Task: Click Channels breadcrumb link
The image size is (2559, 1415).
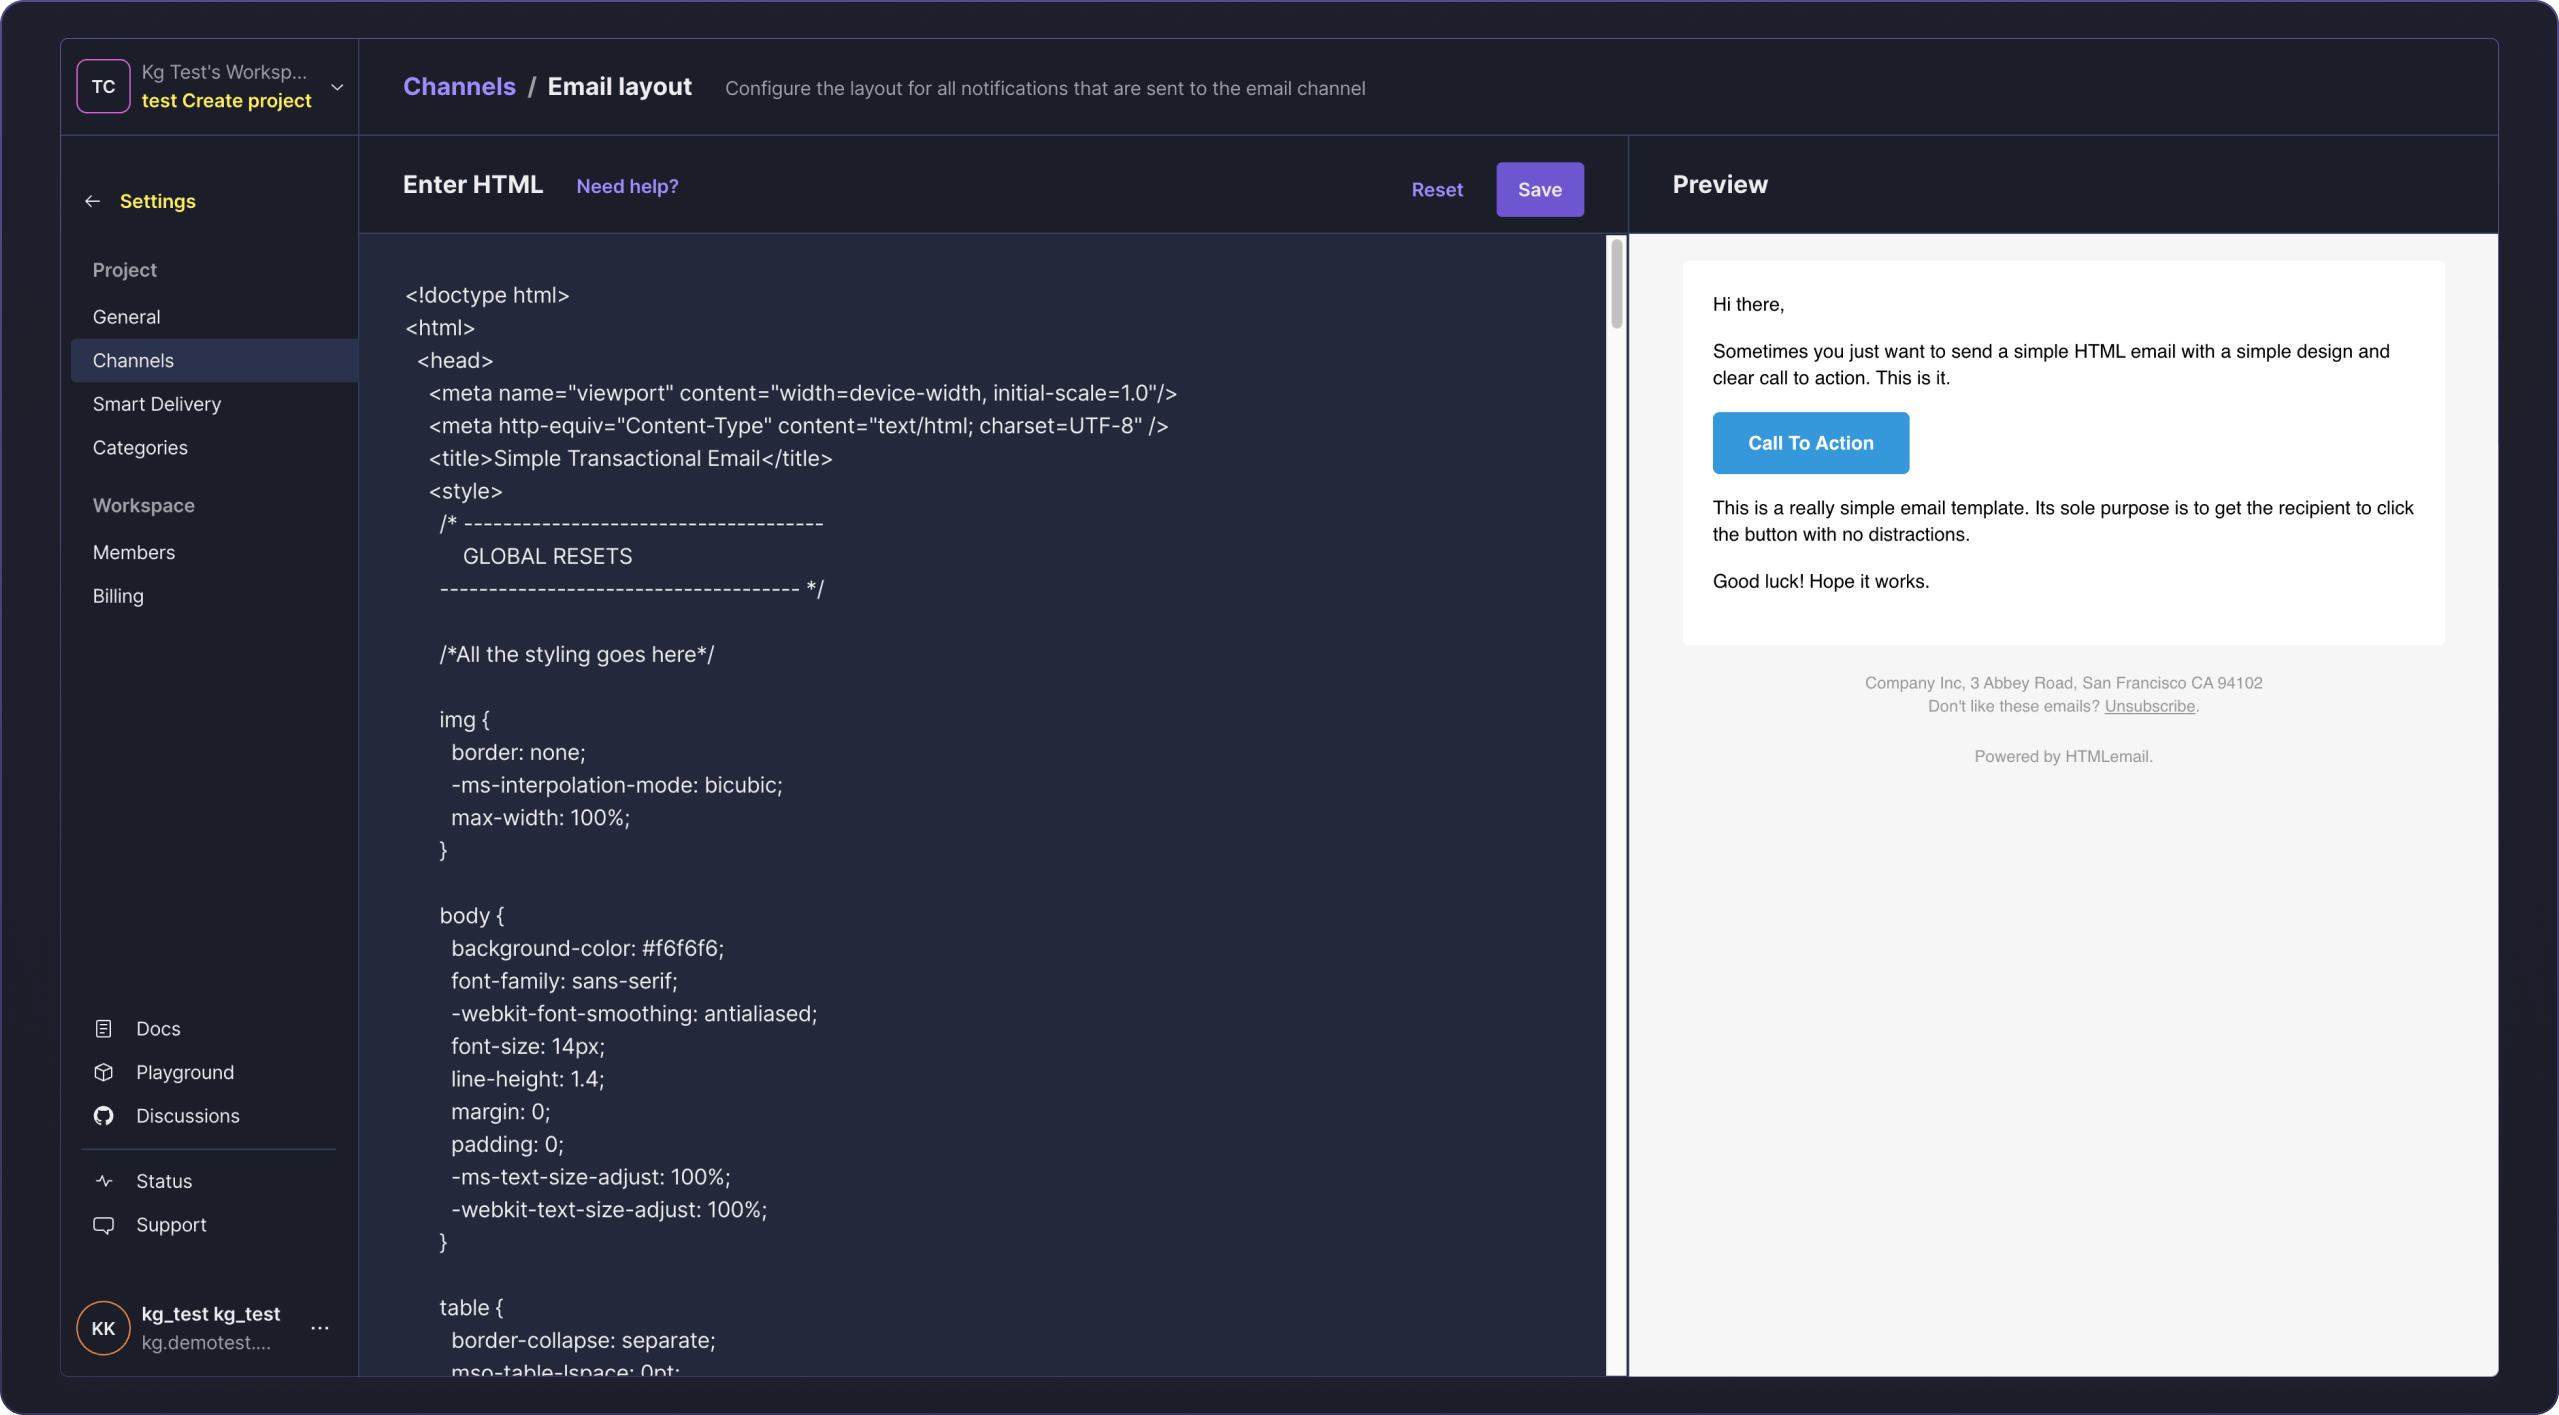Action: [x=459, y=87]
